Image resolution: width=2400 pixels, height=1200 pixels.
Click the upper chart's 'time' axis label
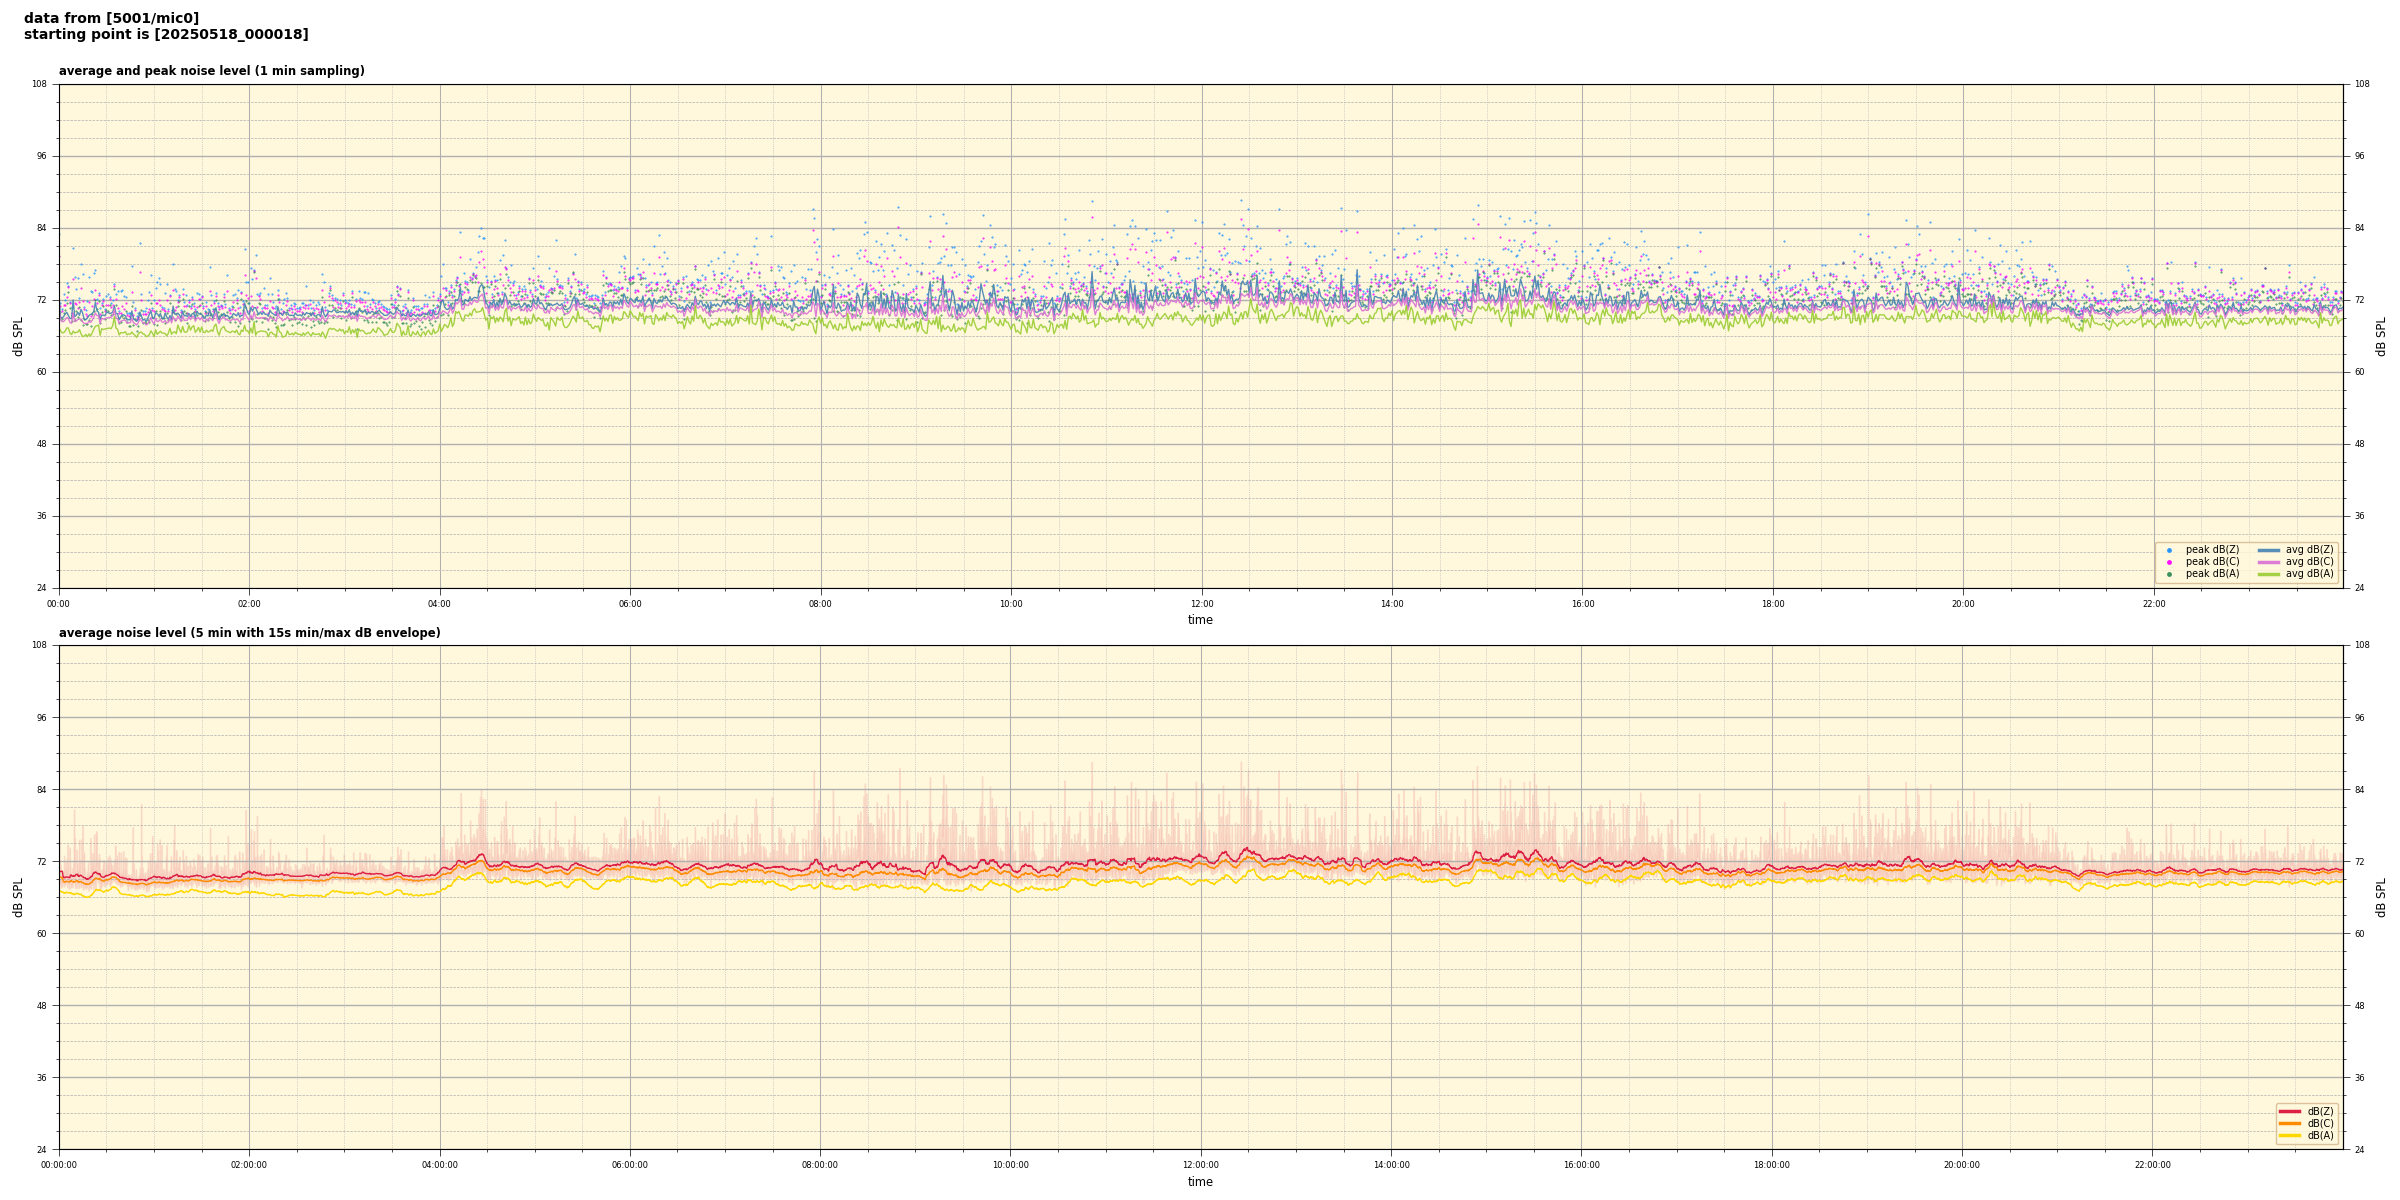point(1200,620)
